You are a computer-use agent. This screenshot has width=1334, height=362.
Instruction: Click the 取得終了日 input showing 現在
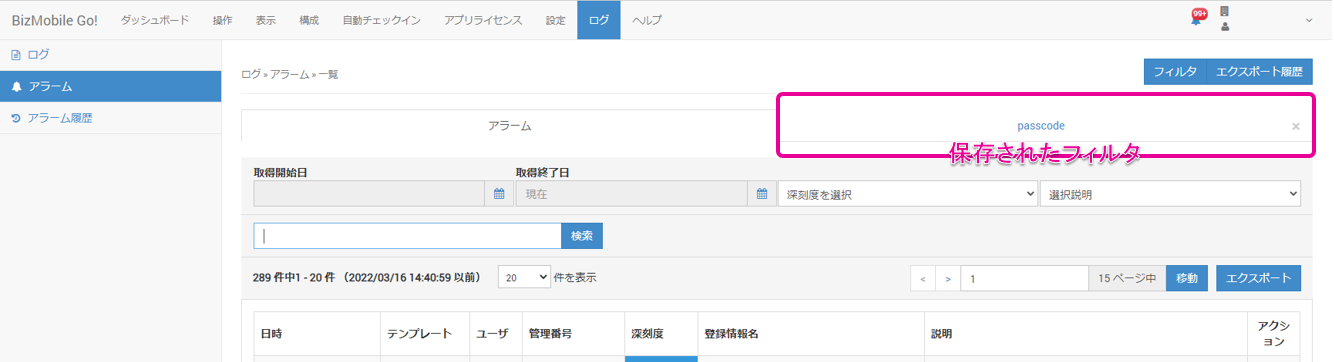(x=632, y=194)
